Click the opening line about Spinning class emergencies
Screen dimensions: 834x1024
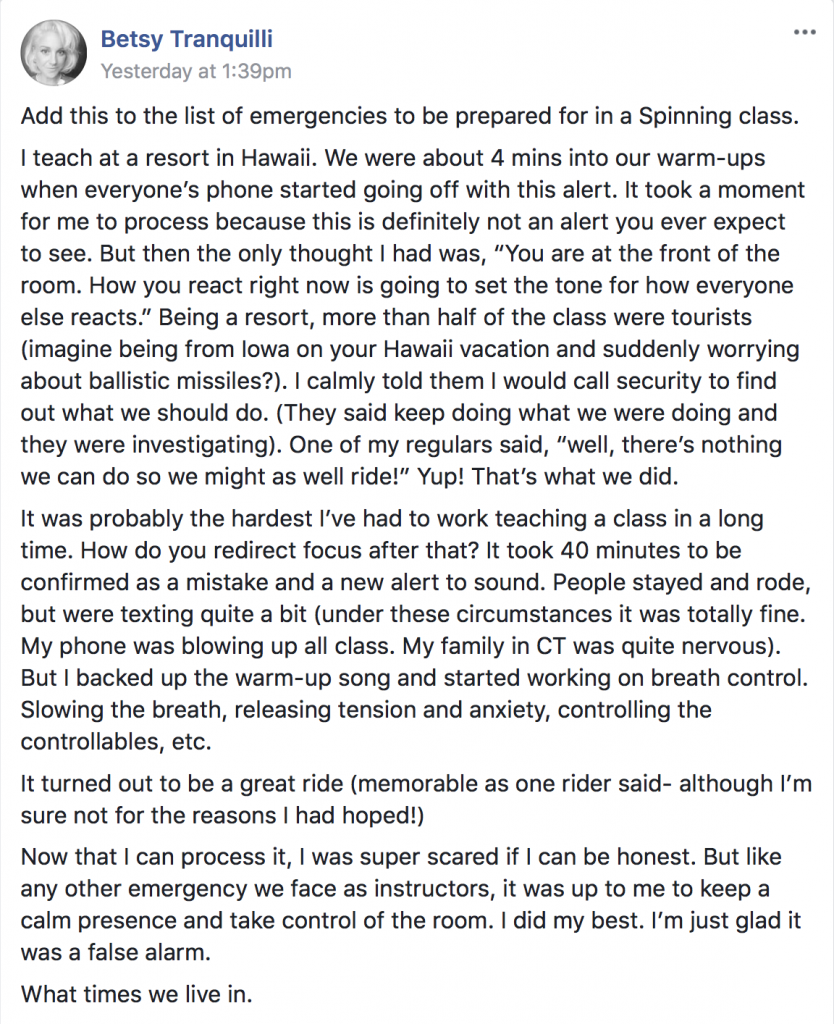(x=409, y=116)
